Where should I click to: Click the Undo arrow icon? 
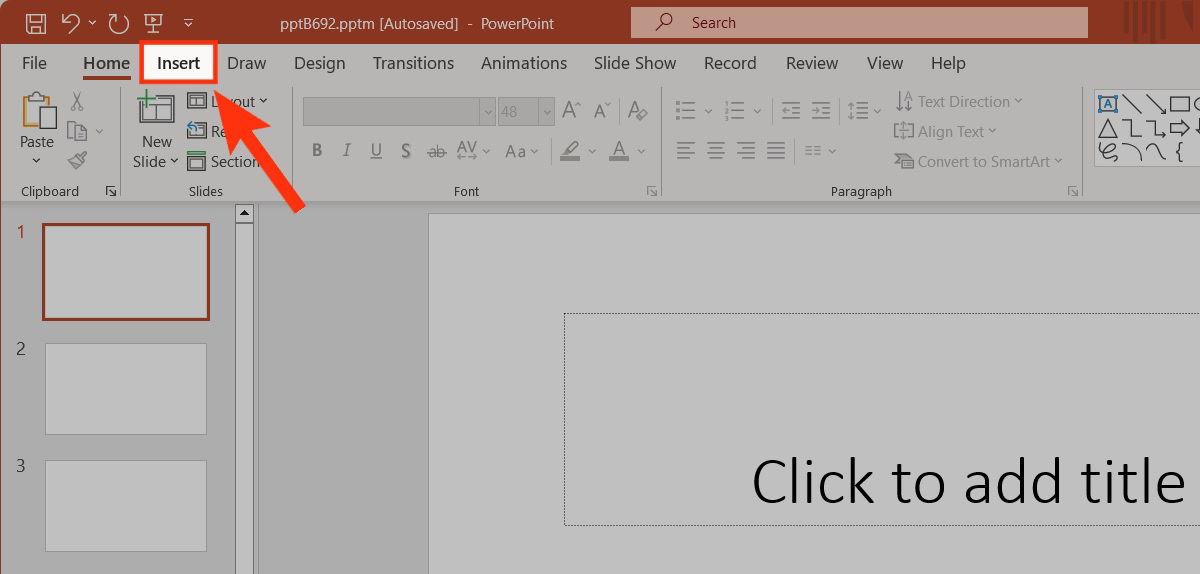pos(70,22)
